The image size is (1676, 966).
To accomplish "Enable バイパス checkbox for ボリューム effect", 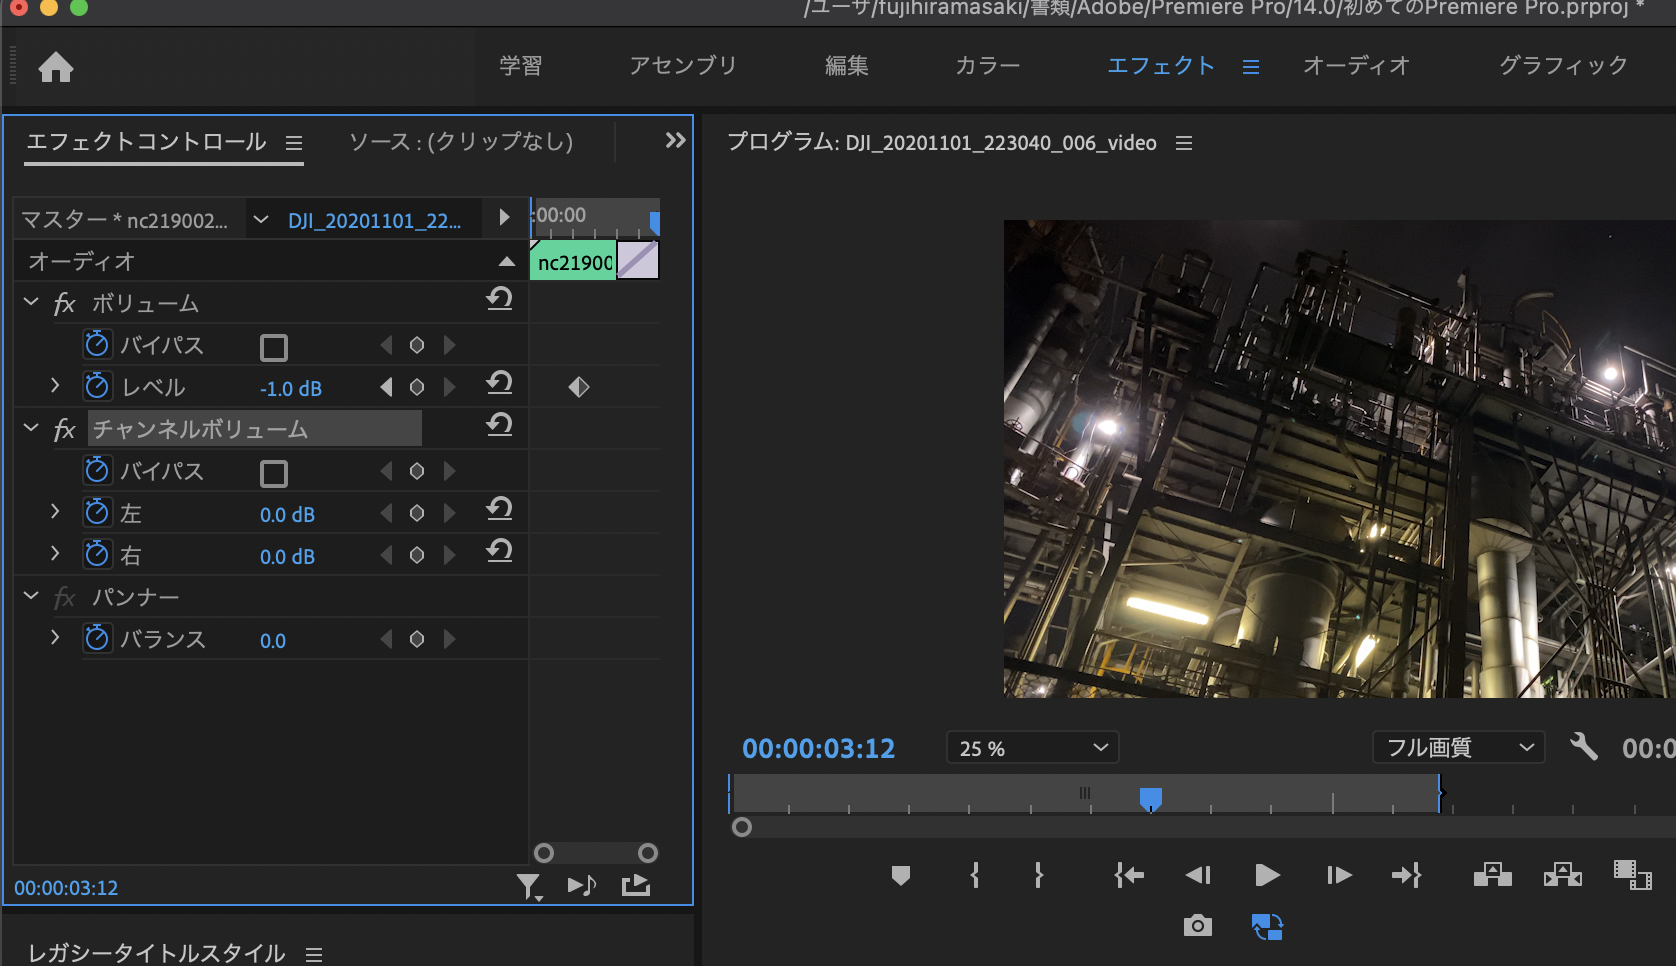I will tap(273, 346).
